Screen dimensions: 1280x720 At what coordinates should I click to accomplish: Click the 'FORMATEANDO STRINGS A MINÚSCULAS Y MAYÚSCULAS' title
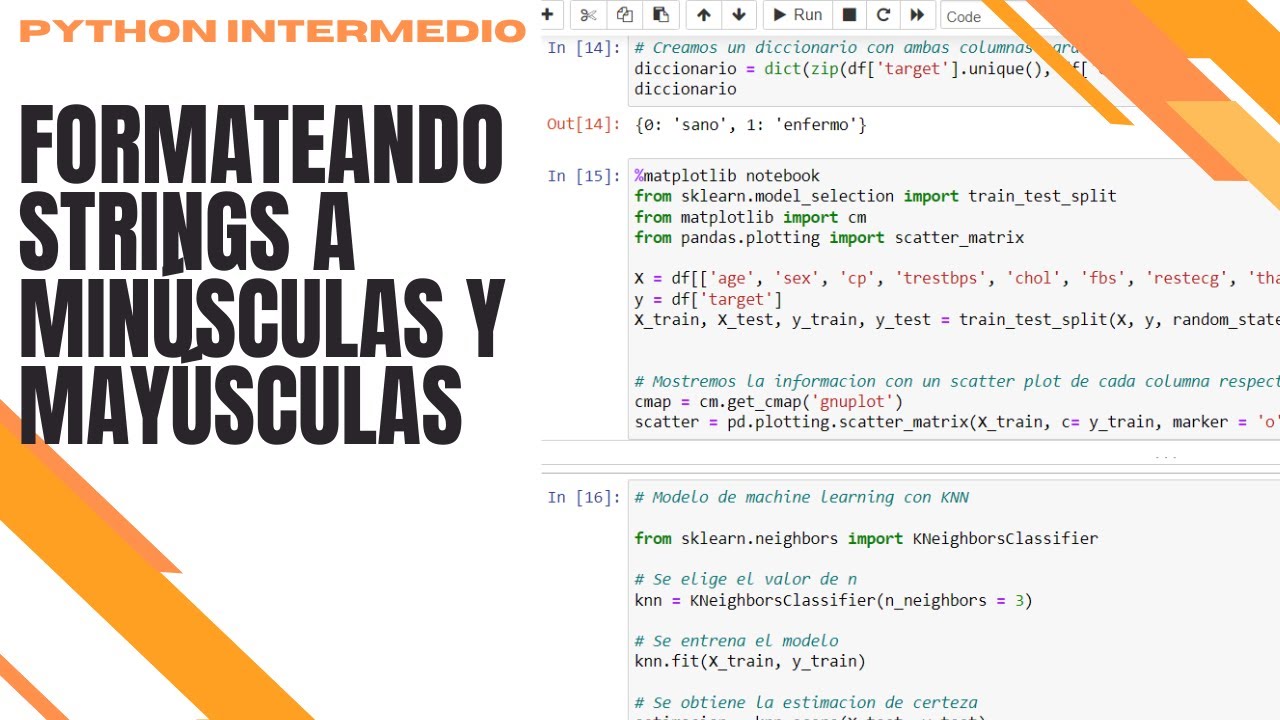(262, 274)
